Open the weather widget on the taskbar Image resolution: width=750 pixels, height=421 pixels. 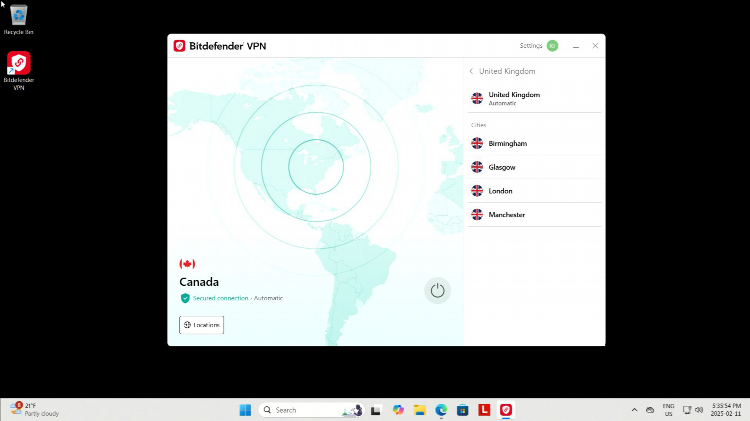34,410
